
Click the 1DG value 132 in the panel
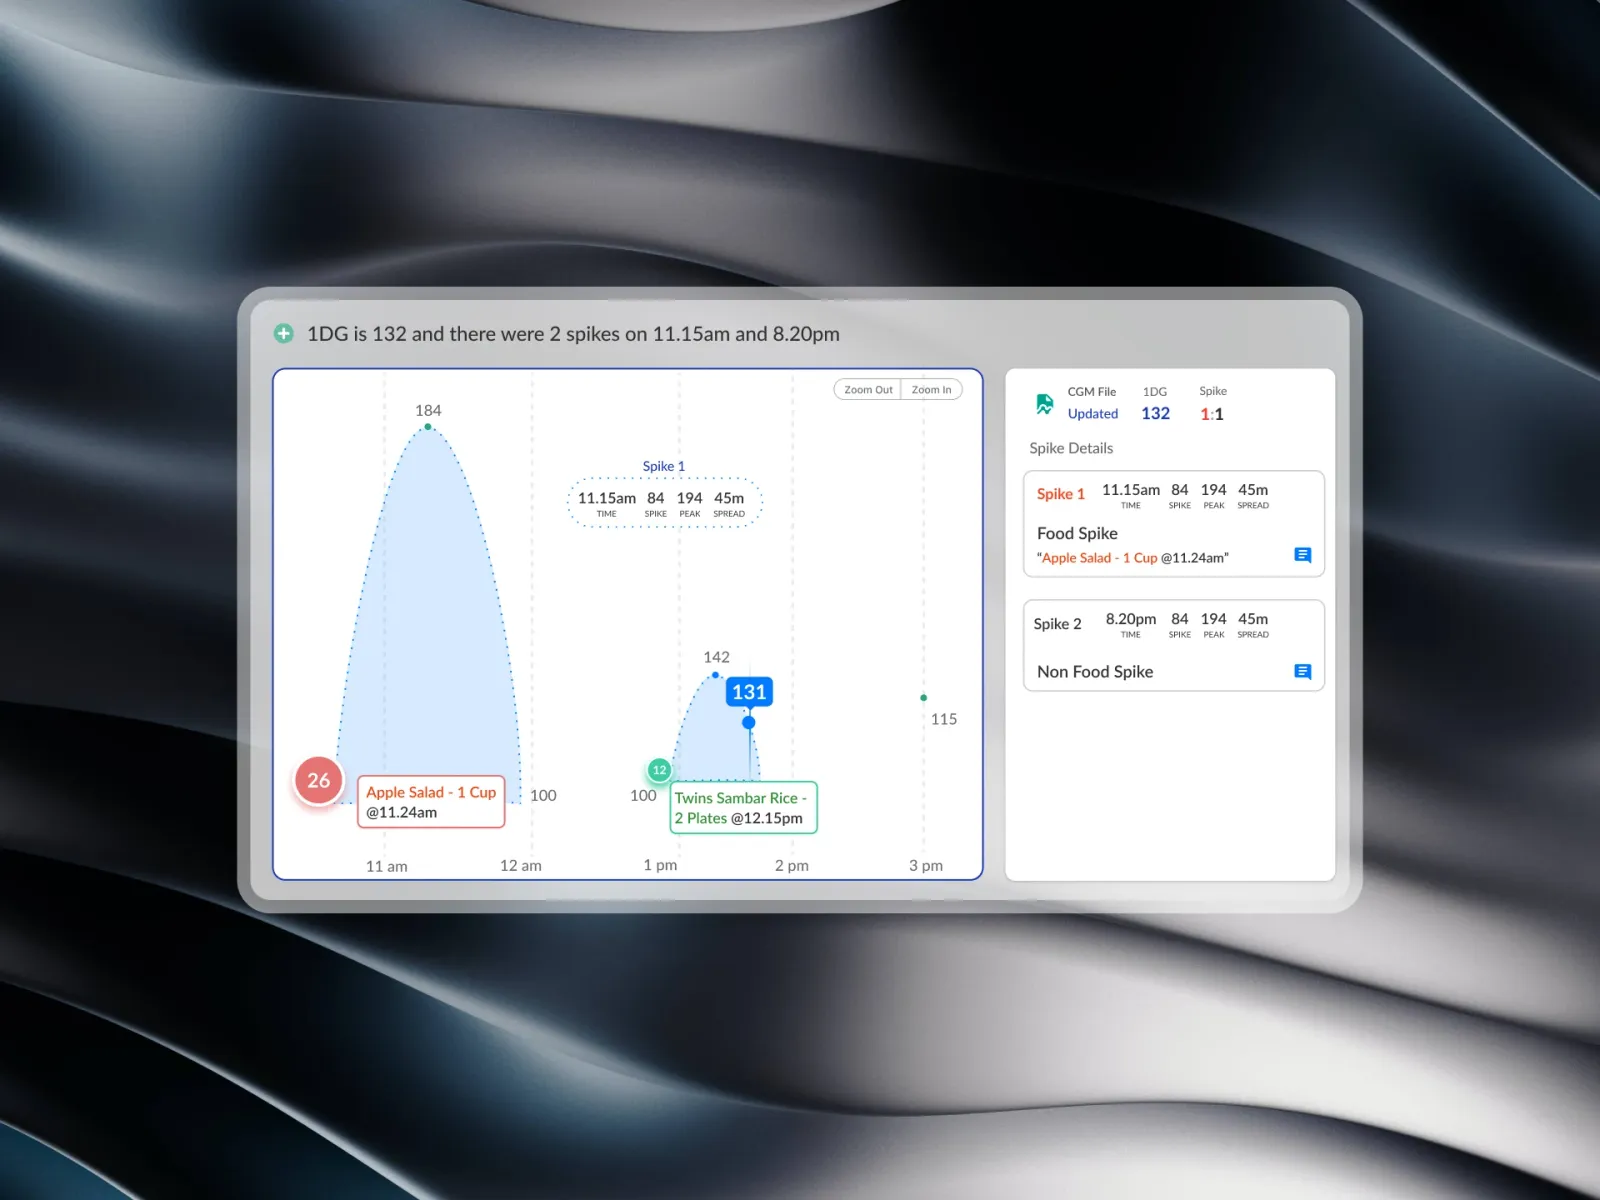click(1155, 414)
